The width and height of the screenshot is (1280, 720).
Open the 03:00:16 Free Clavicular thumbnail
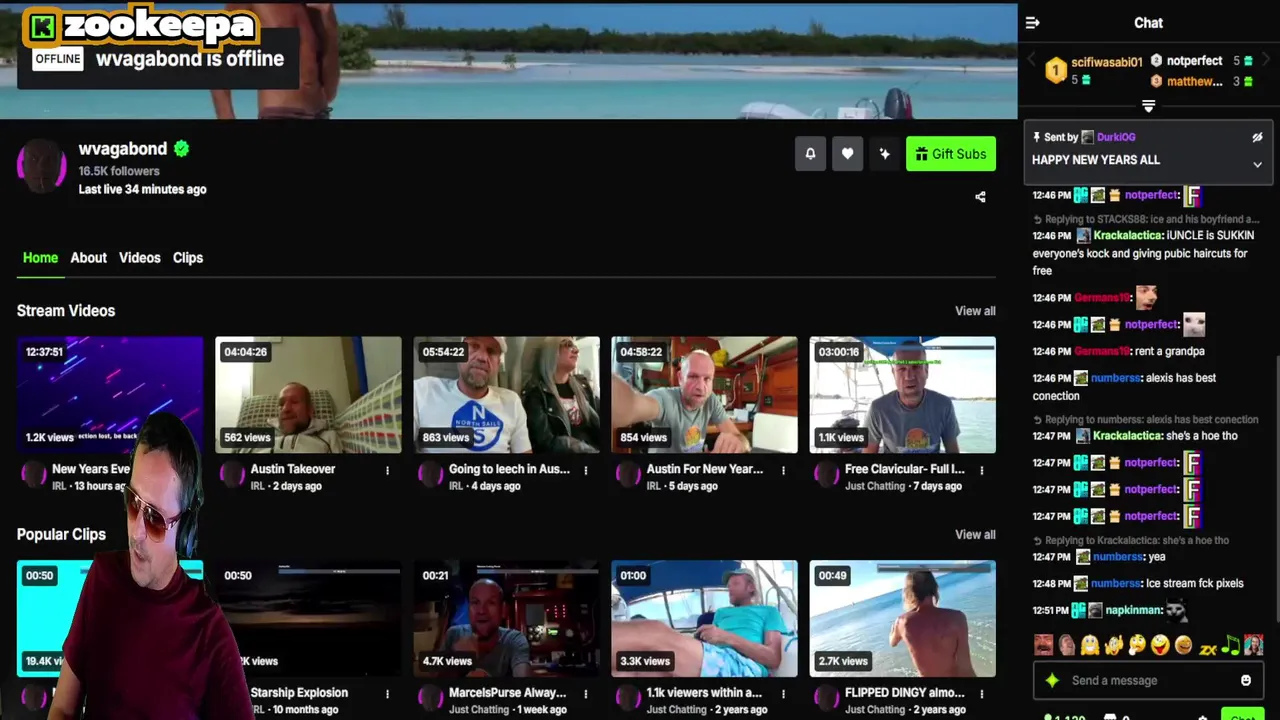click(902, 395)
